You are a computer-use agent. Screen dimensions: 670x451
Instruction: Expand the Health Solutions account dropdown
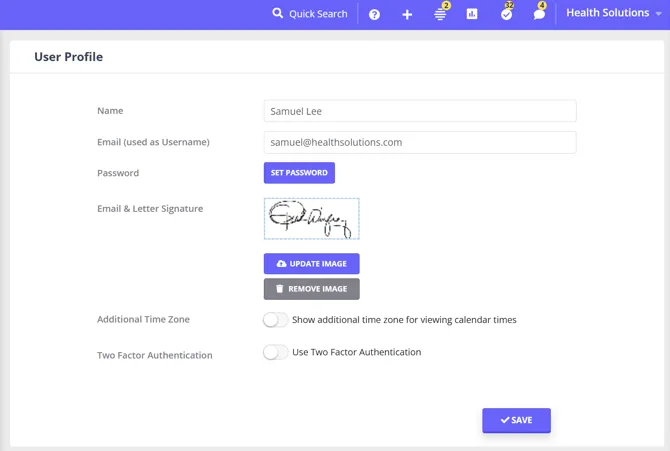pos(614,13)
